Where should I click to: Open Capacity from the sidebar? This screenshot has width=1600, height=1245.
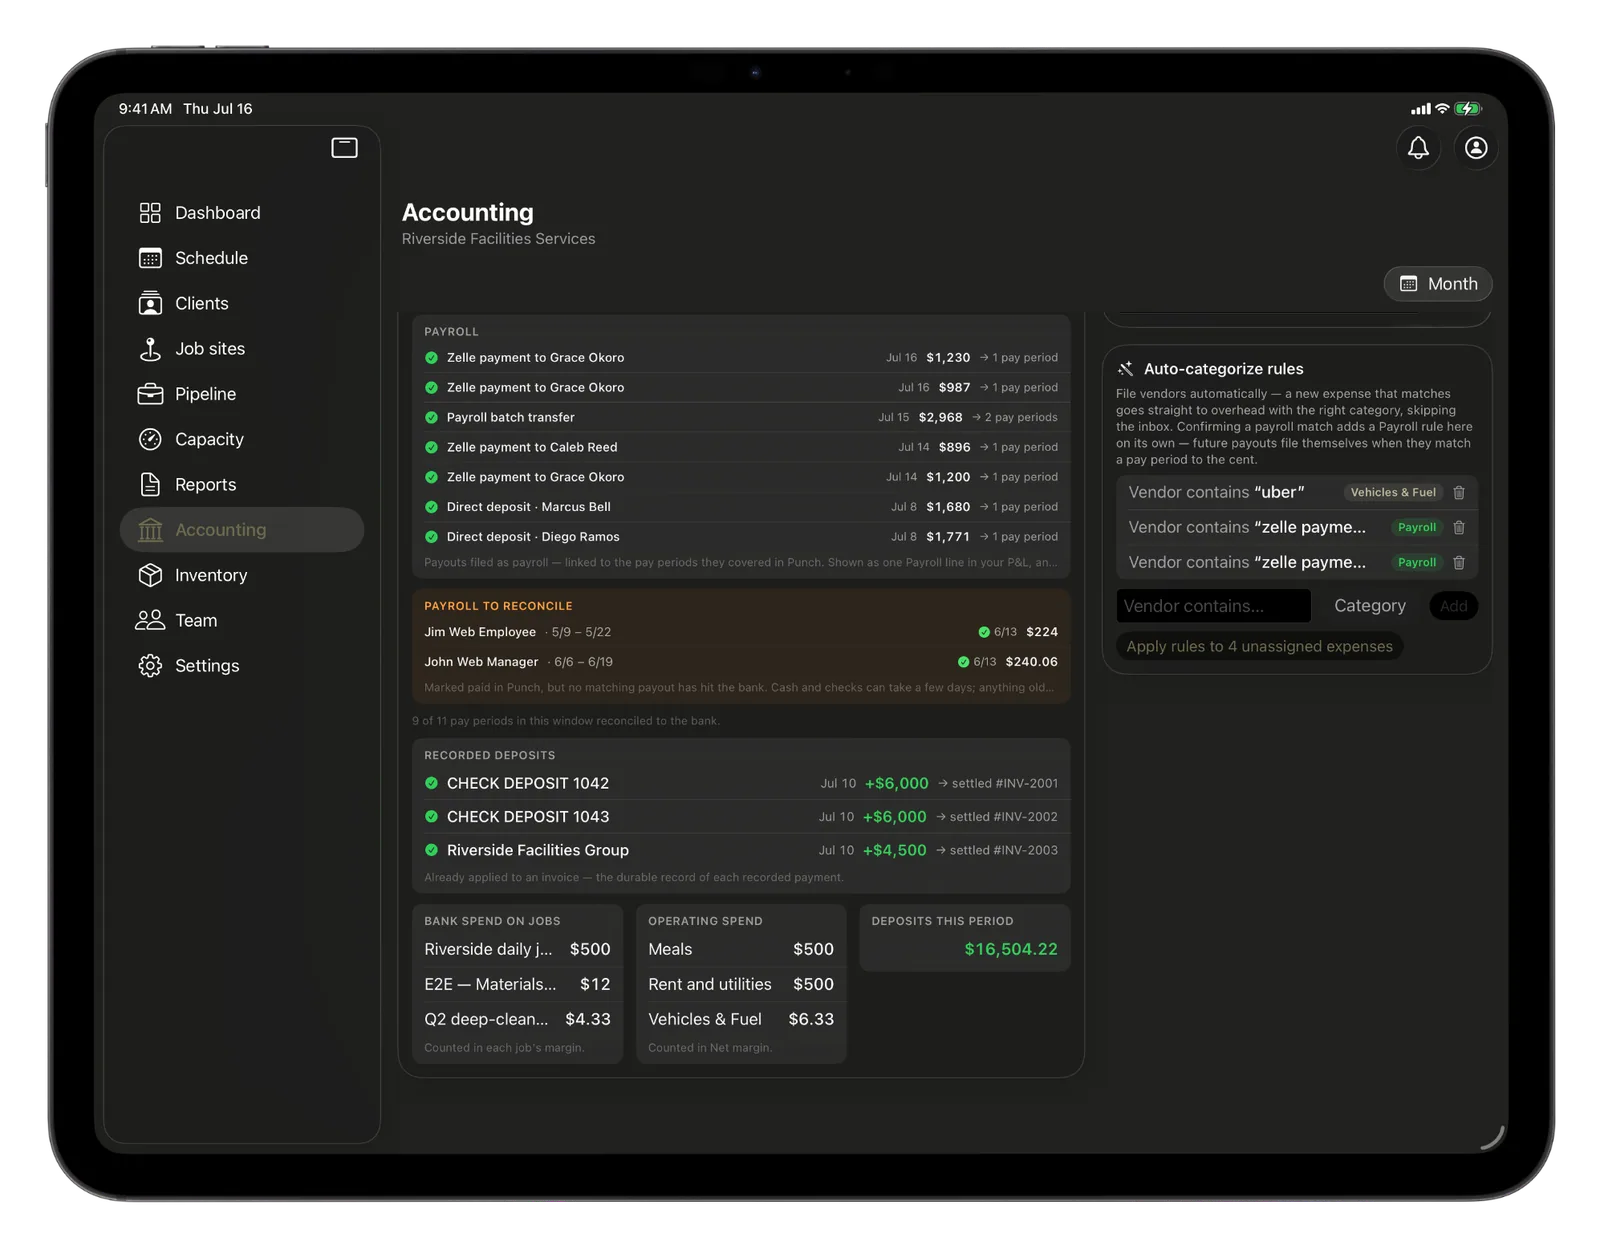(x=242, y=439)
